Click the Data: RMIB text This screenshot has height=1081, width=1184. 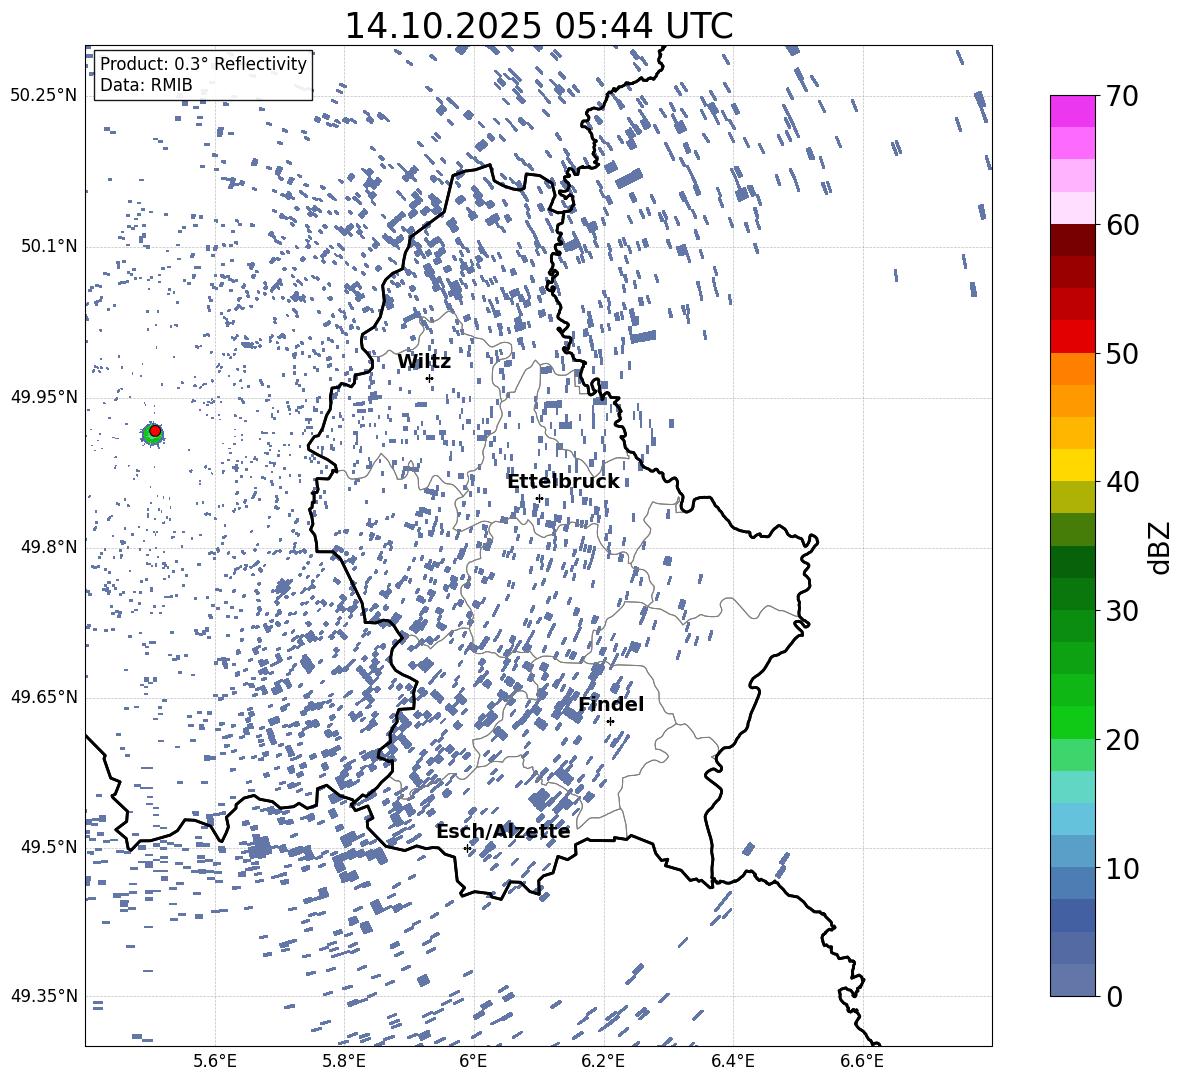click(146, 86)
